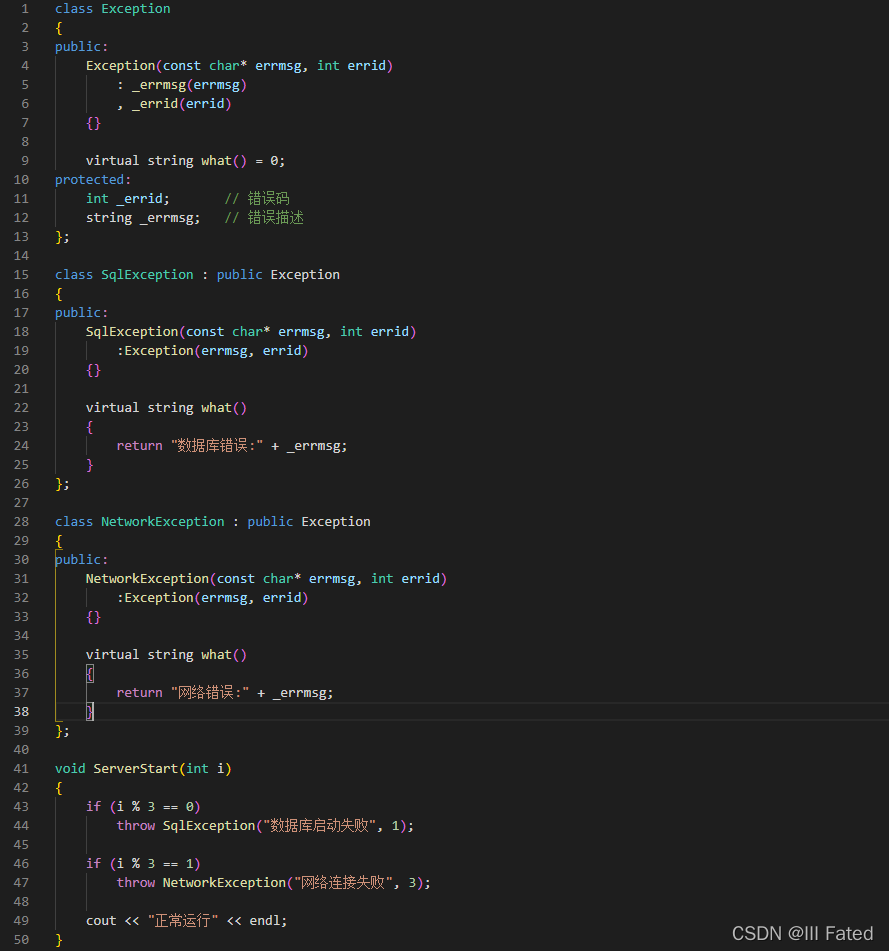Screen dimensions: 889x951
Task: Click the throw NetworkException statement on line 47
Action: pyautogui.click(x=273, y=882)
